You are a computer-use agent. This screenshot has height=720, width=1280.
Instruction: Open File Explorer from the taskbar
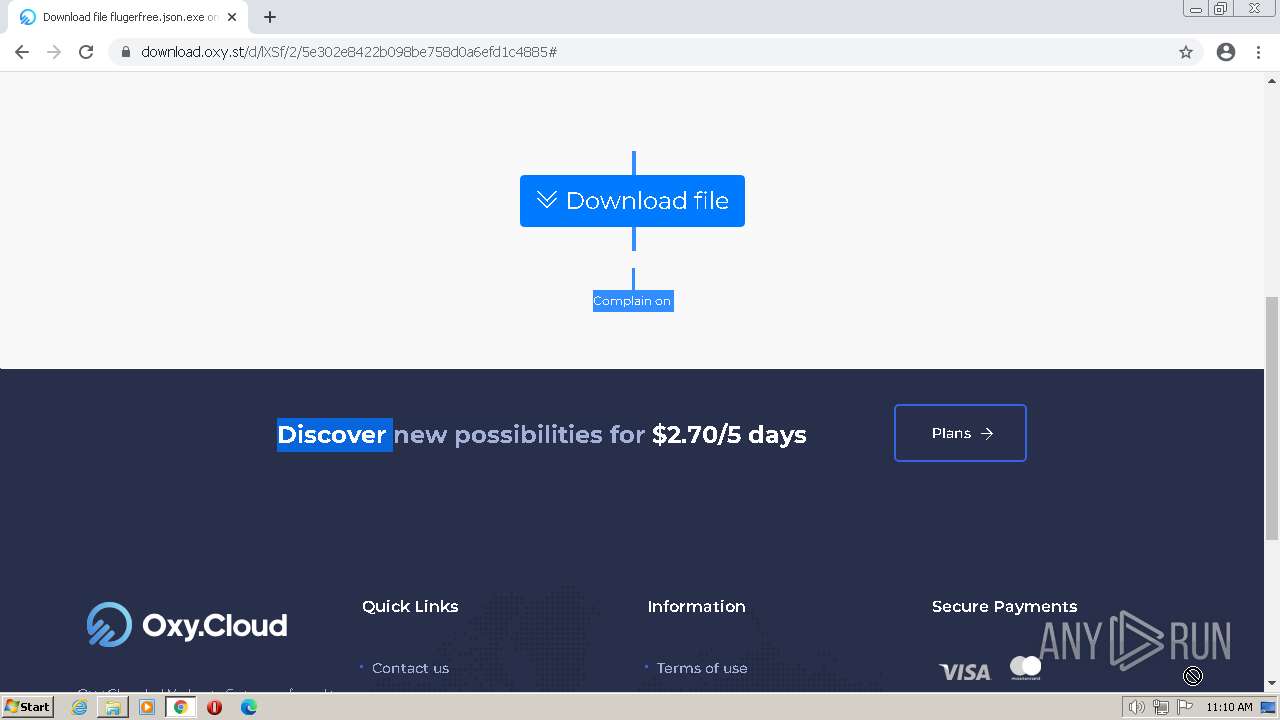click(x=113, y=707)
